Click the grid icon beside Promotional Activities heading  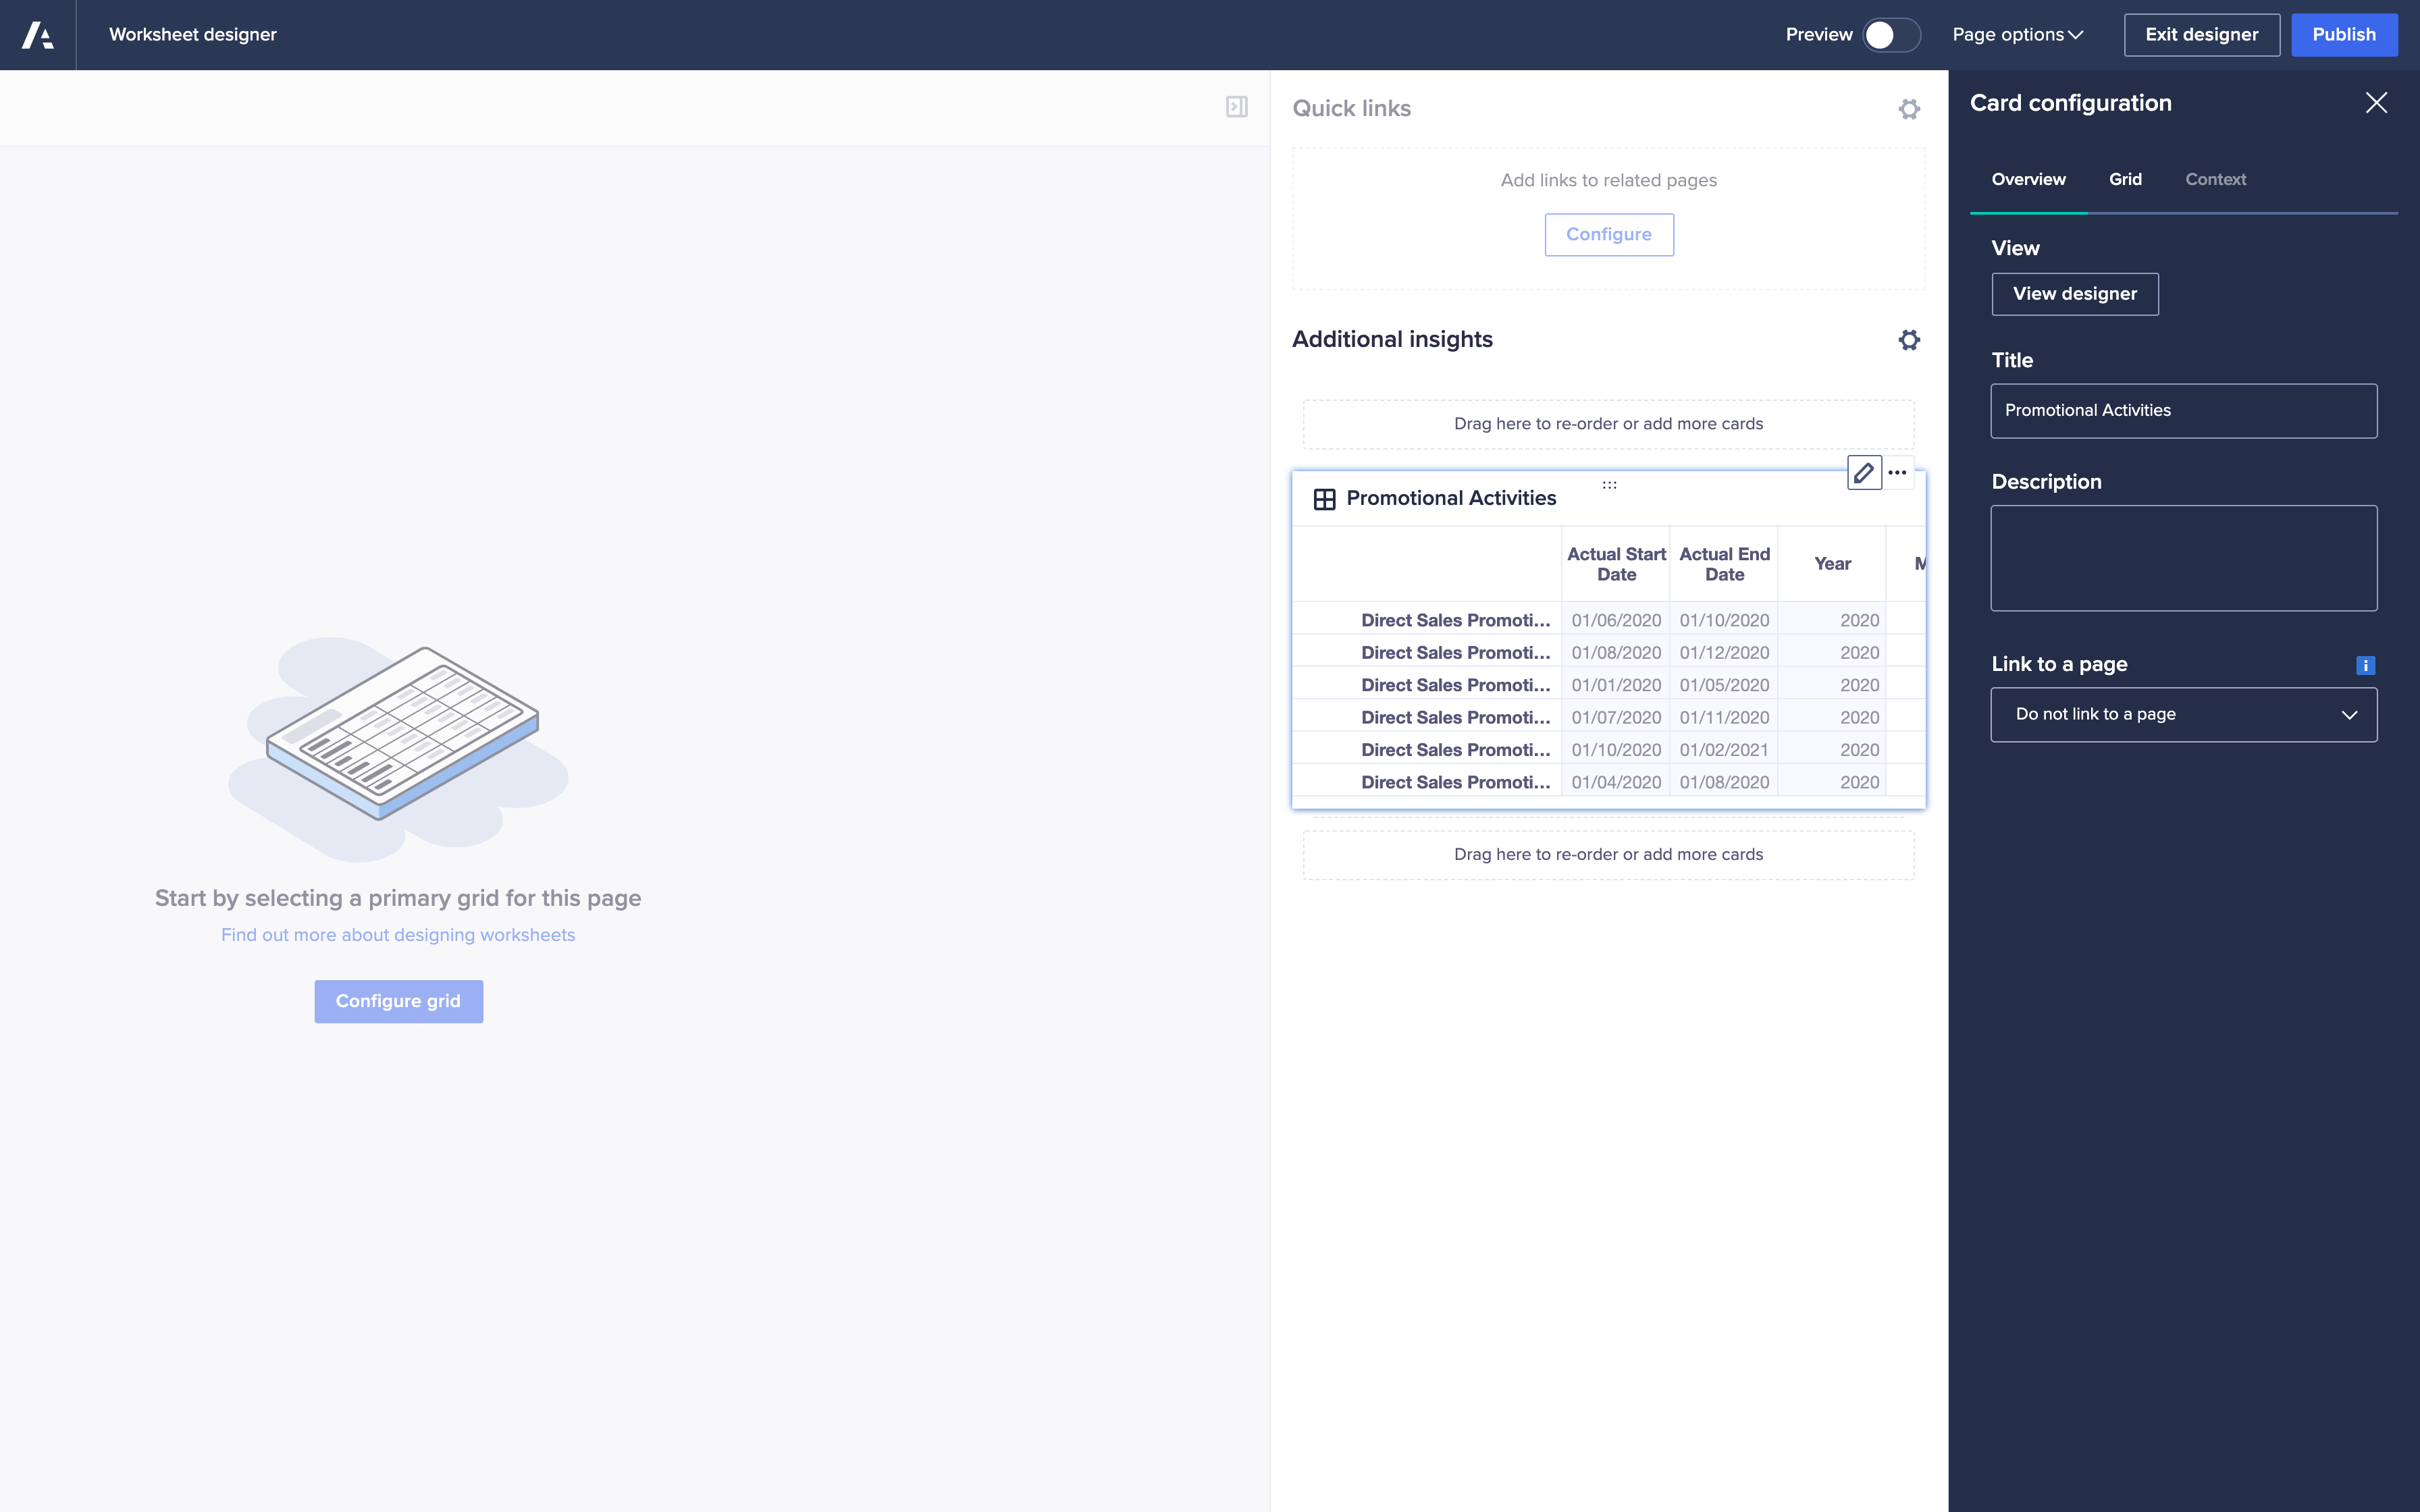click(x=1326, y=498)
